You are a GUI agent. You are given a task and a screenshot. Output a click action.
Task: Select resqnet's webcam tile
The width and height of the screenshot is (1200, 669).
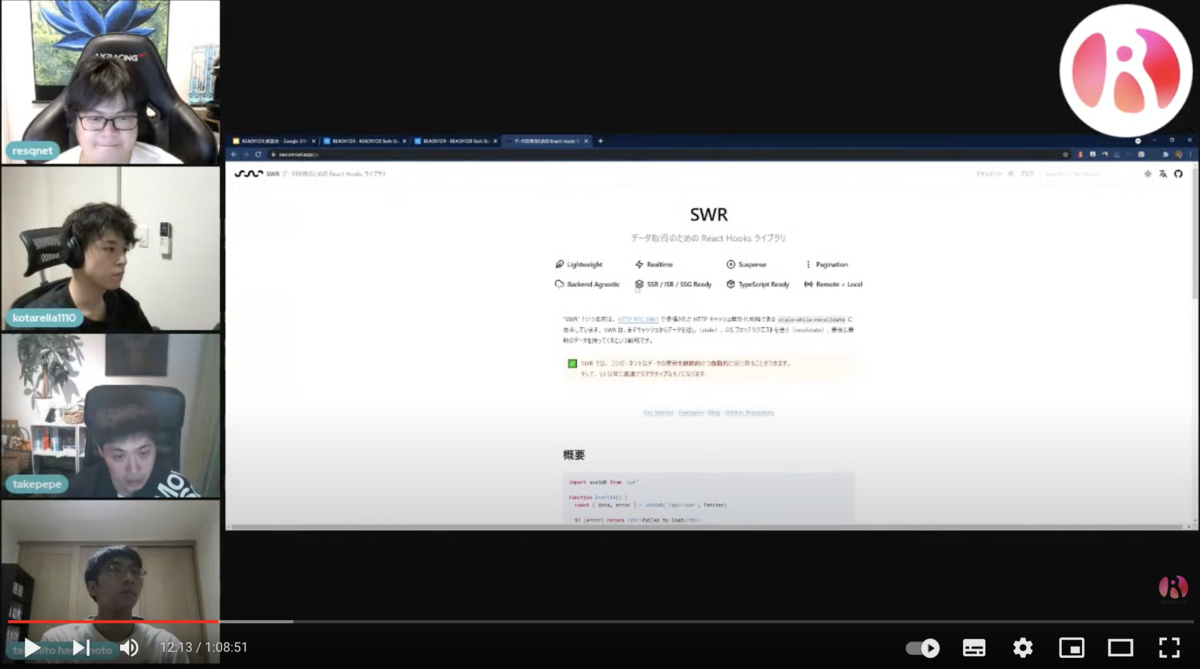coord(110,82)
